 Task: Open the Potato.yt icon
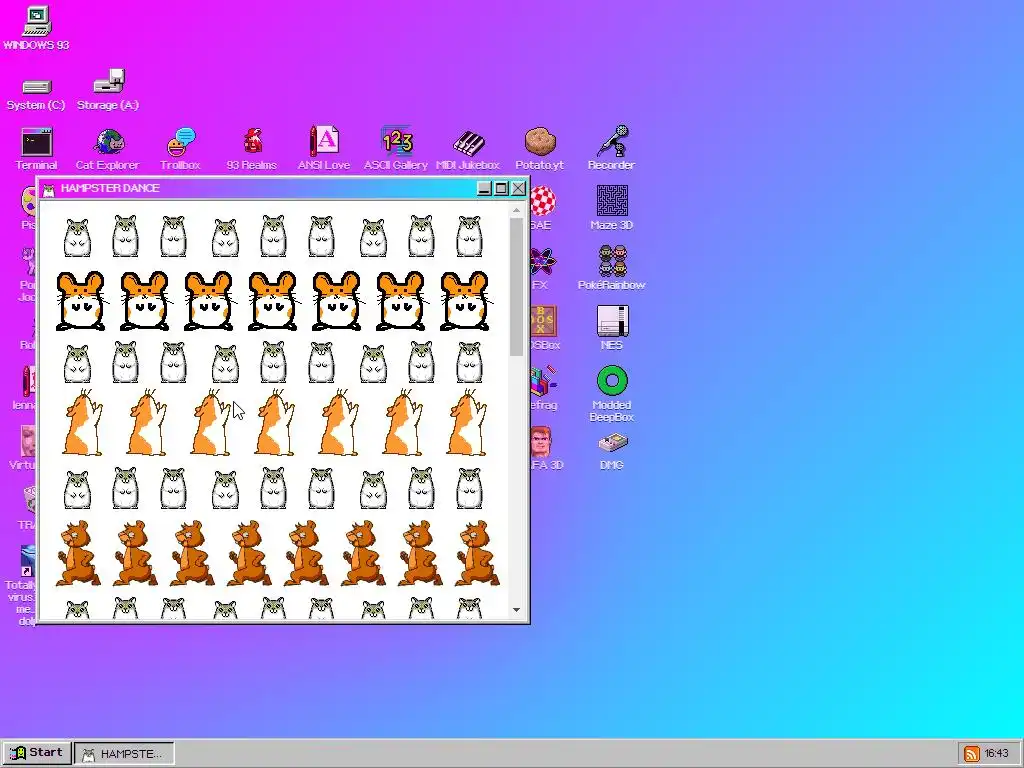point(539,149)
